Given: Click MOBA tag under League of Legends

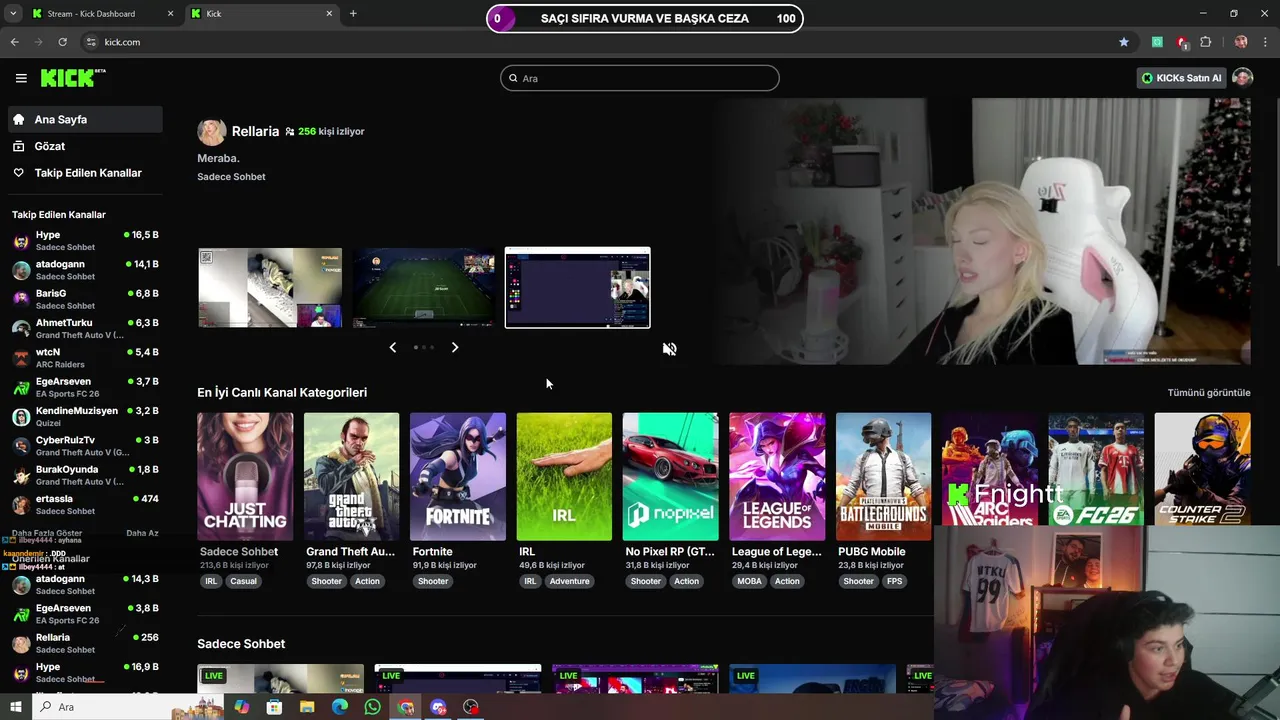Looking at the screenshot, I should click(749, 581).
